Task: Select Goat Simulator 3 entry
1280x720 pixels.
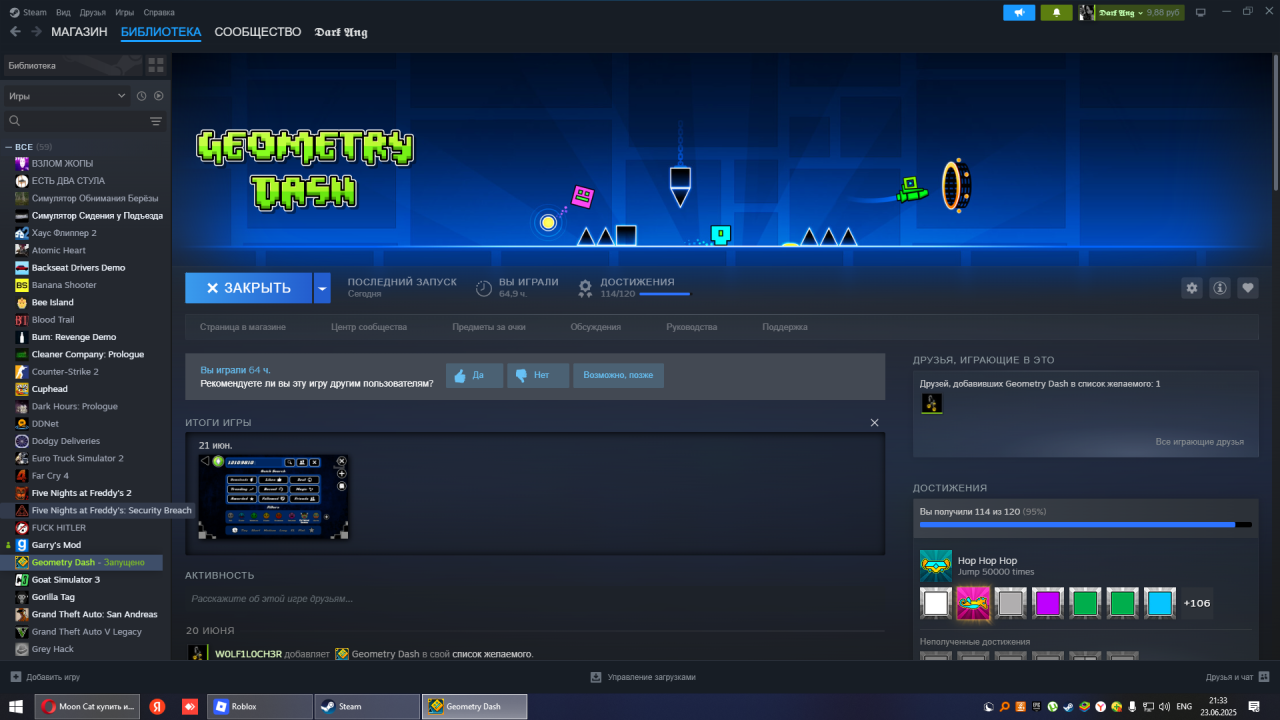Action: click(x=66, y=579)
